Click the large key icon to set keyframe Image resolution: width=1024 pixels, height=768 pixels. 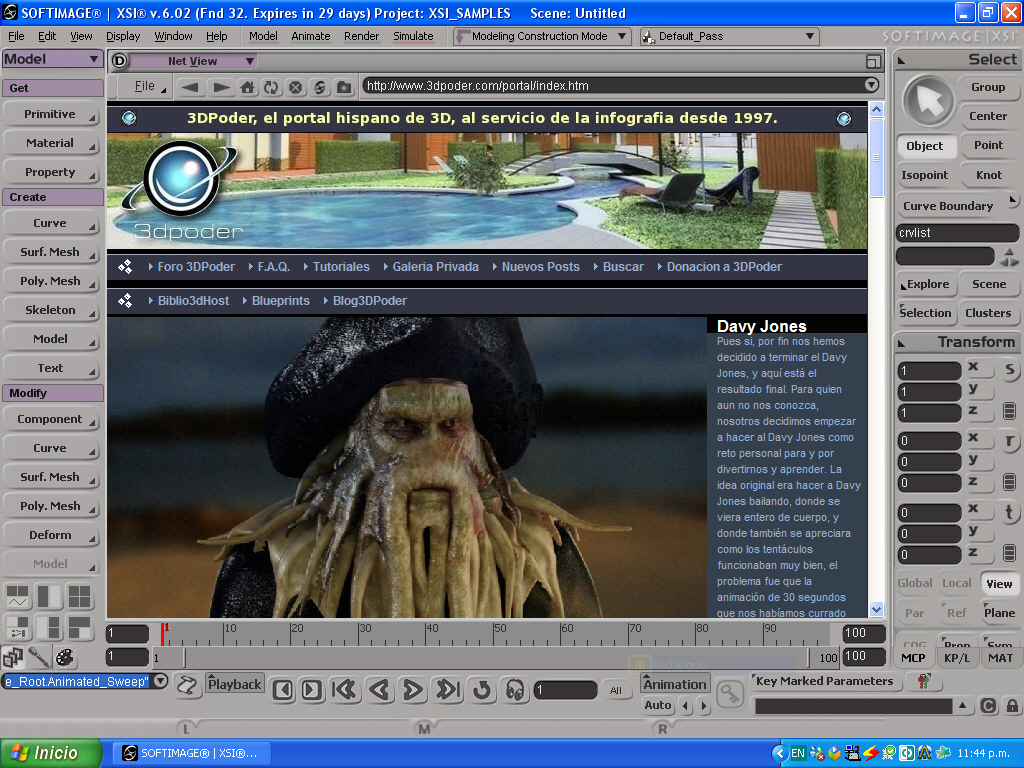[729, 694]
